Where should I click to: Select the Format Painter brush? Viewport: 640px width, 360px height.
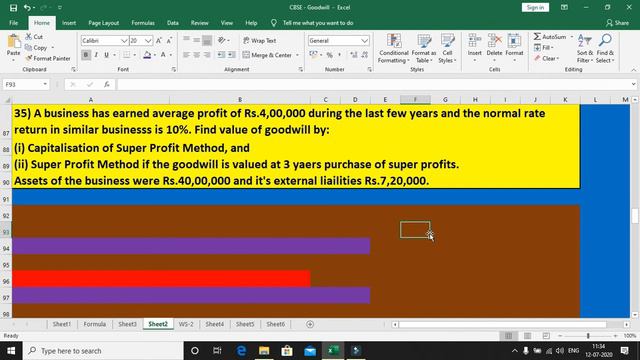tap(47, 58)
